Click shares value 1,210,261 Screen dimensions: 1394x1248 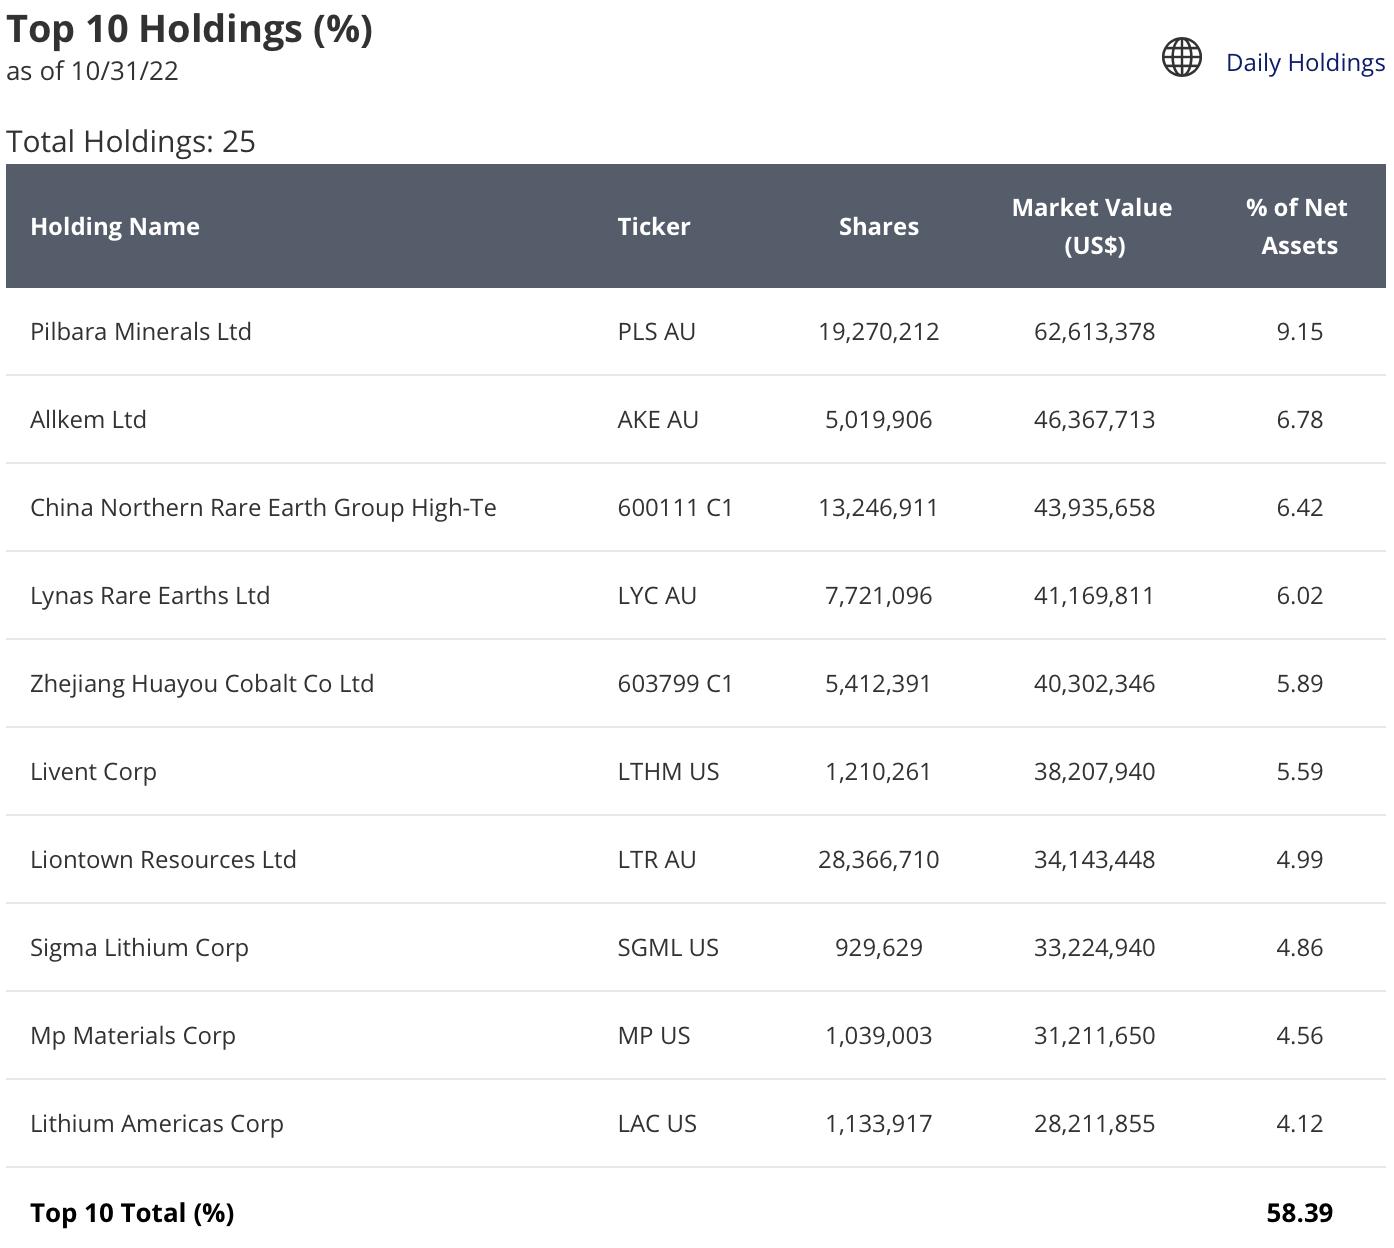tap(879, 771)
